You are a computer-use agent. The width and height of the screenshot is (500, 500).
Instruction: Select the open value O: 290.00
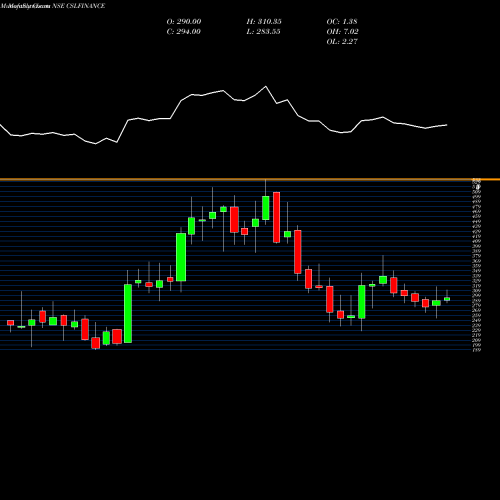pyautogui.click(x=184, y=22)
